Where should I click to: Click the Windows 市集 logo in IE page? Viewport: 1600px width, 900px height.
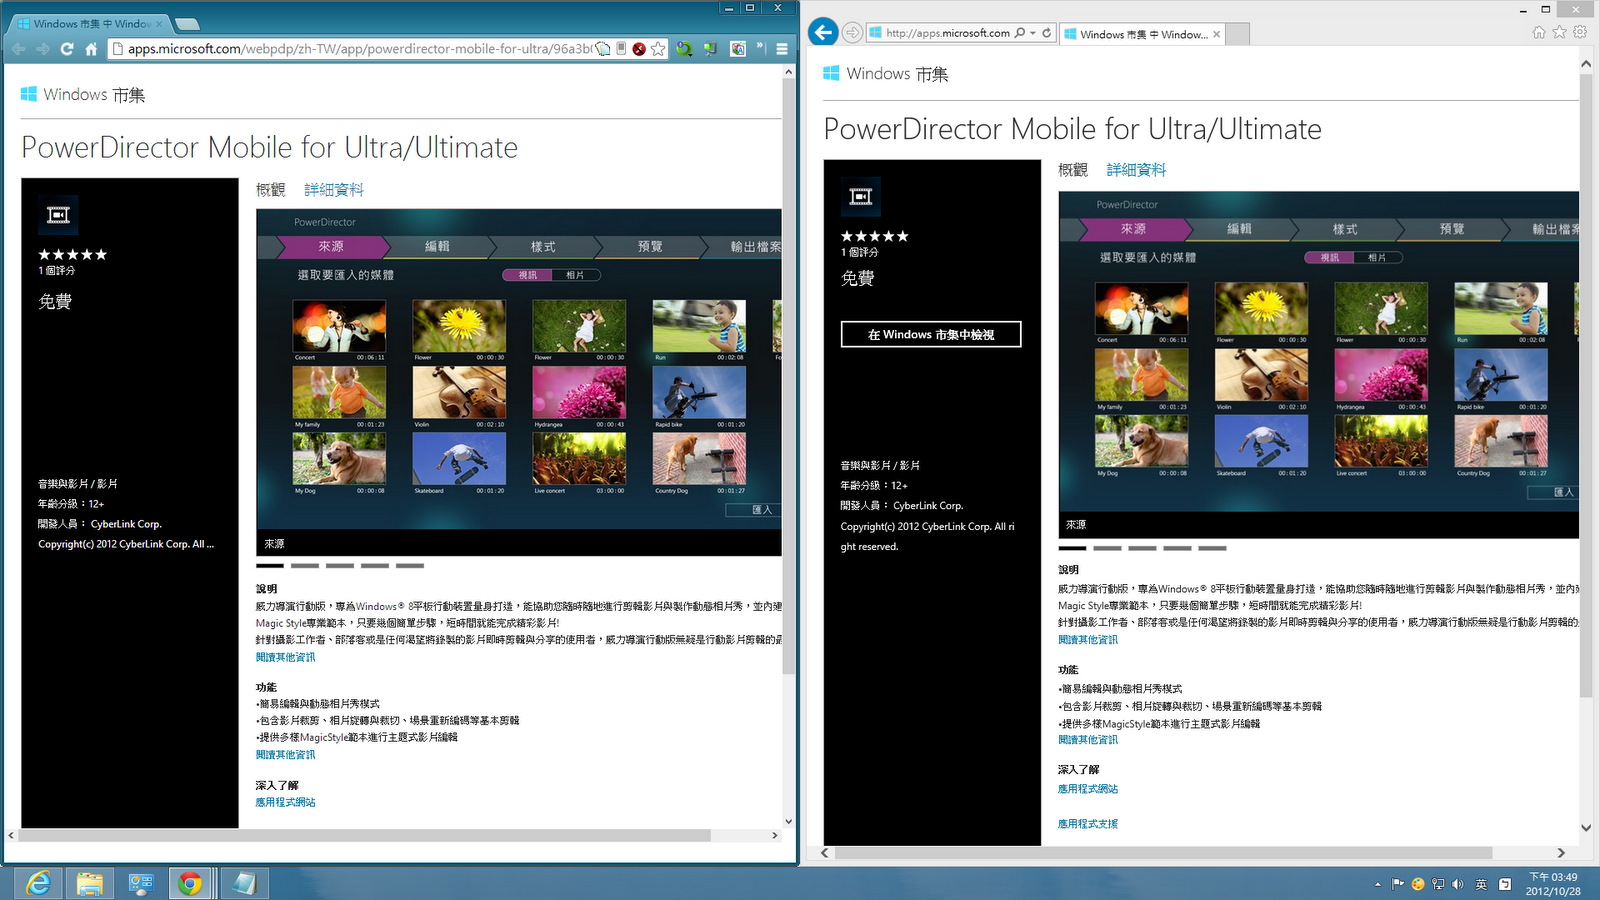(x=886, y=74)
